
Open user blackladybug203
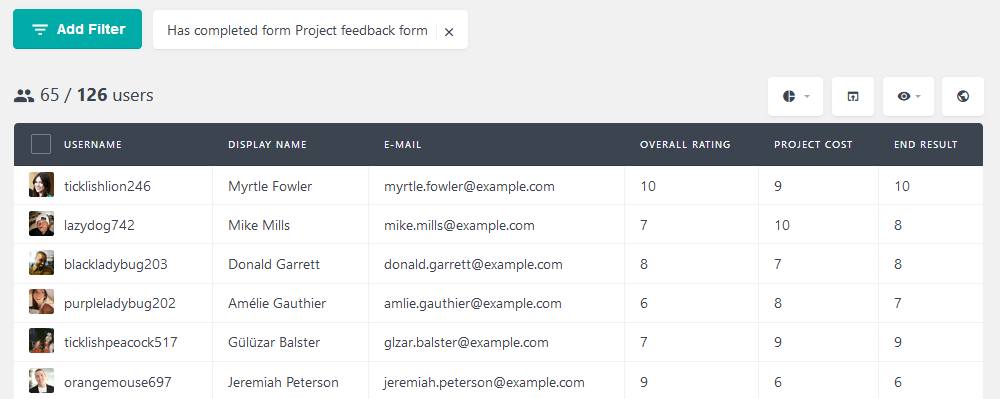point(115,265)
